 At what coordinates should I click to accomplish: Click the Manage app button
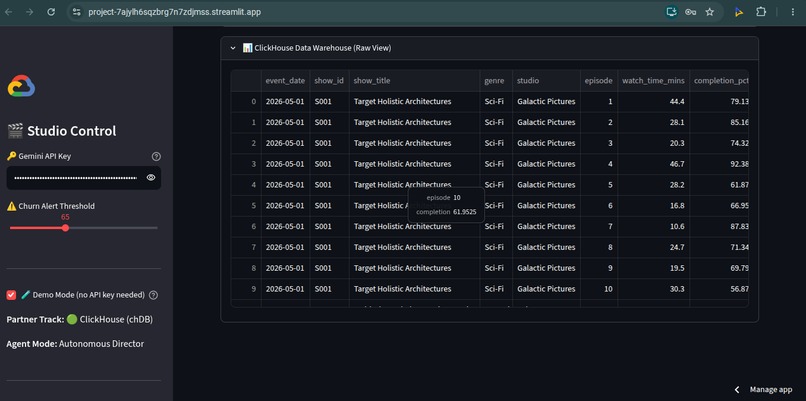pos(771,390)
